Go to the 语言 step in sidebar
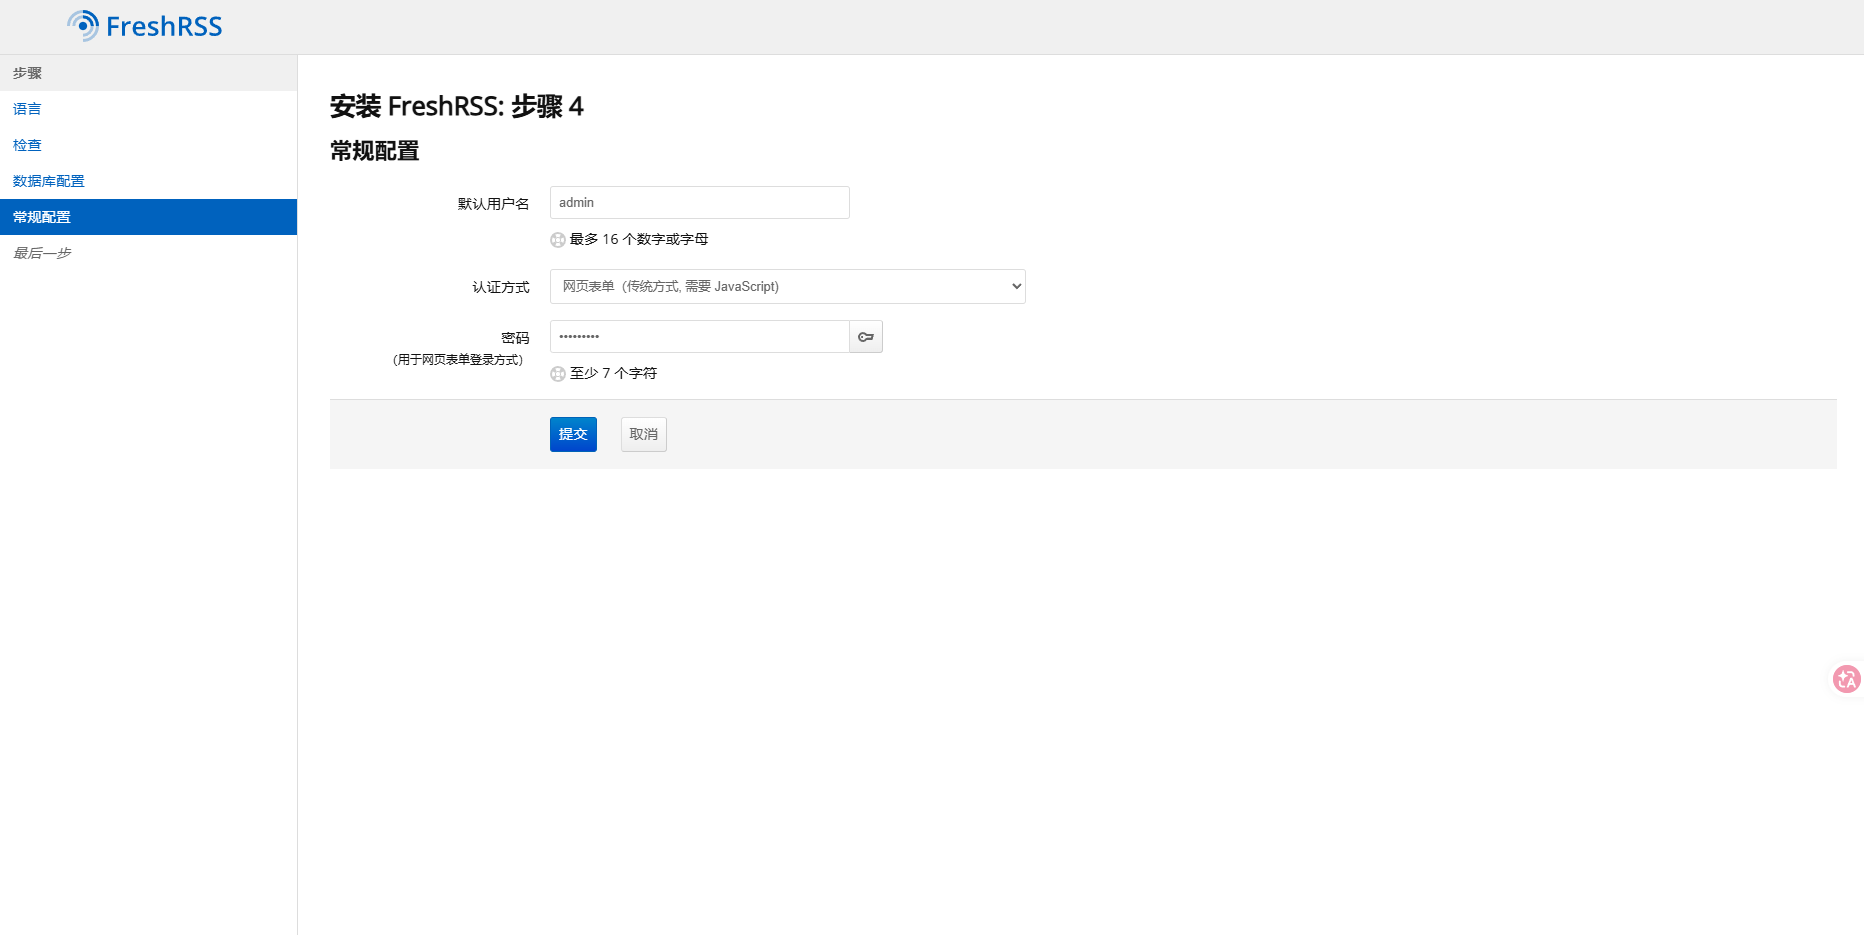This screenshot has height=935, width=1864. pos(27,109)
